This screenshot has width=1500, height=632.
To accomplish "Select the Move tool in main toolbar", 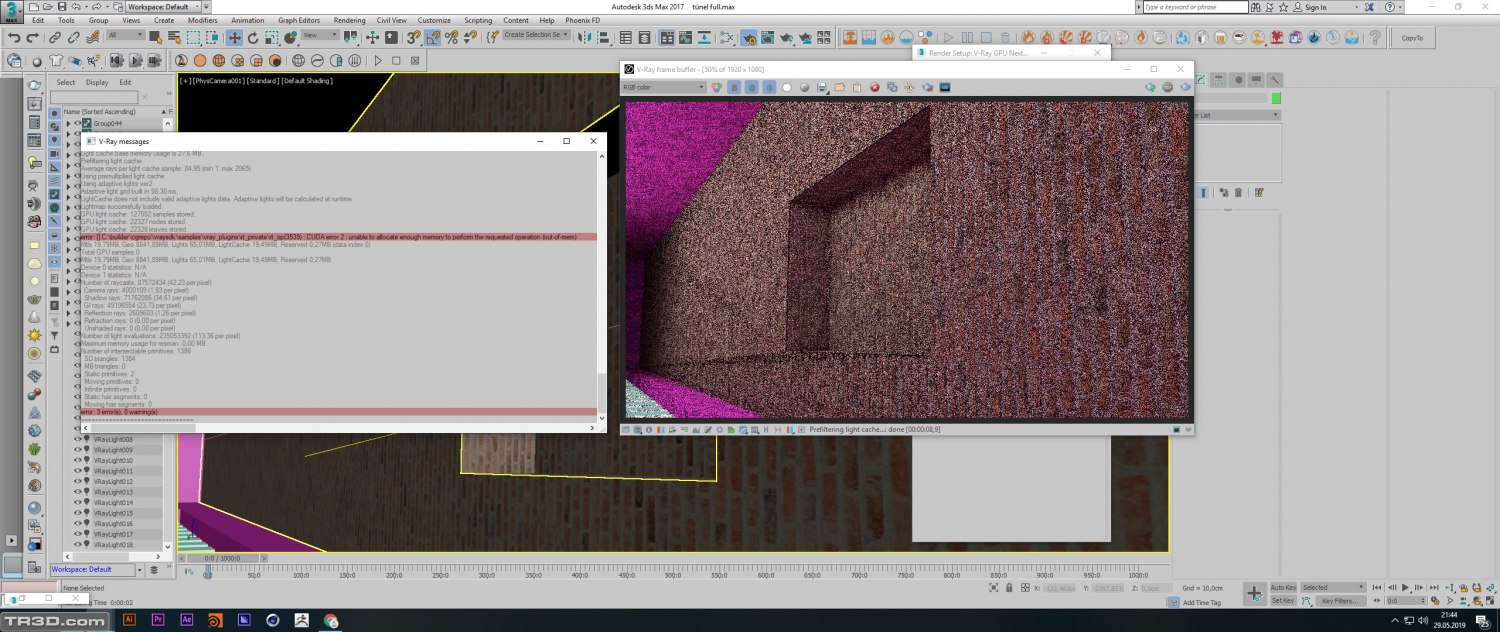I will tap(234, 38).
